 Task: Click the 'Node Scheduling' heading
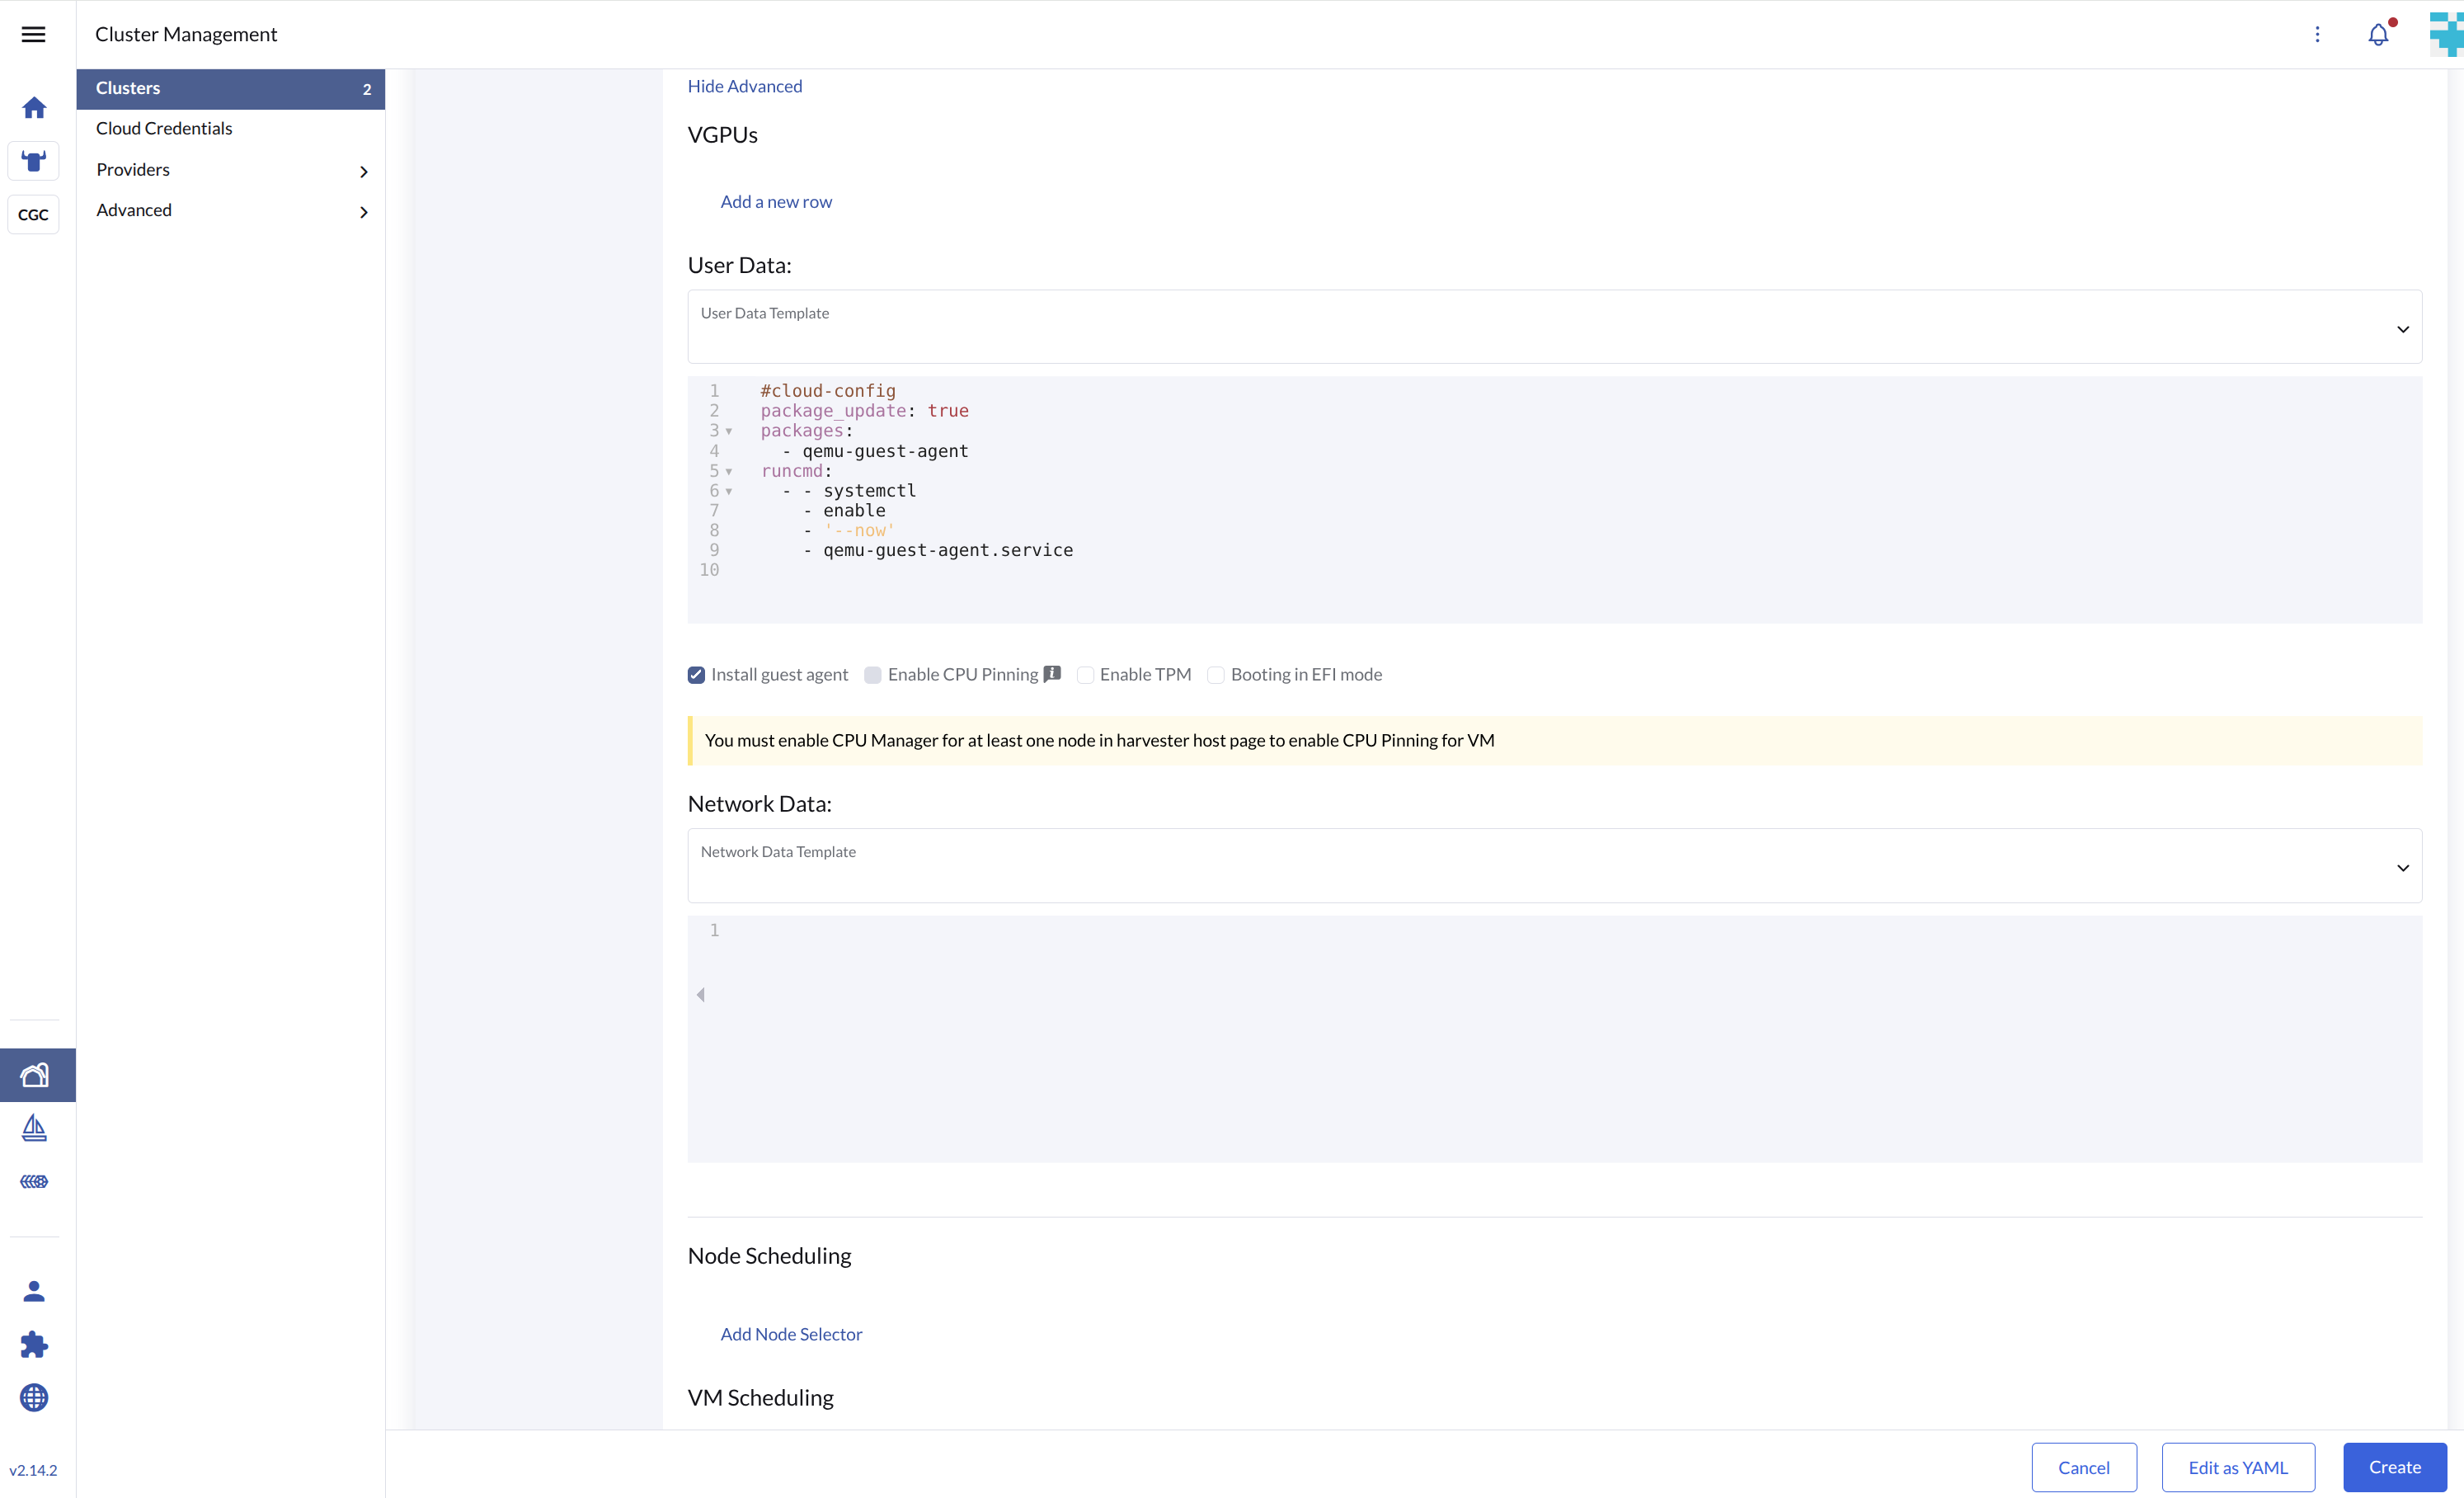(769, 1255)
